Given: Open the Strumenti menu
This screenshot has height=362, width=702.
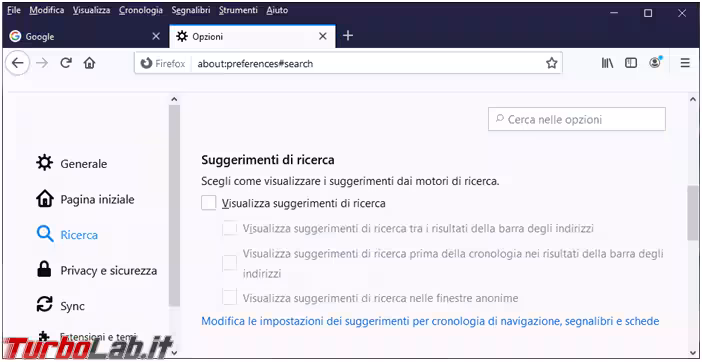Looking at the screenshot, I should click(x=238, y=10).
